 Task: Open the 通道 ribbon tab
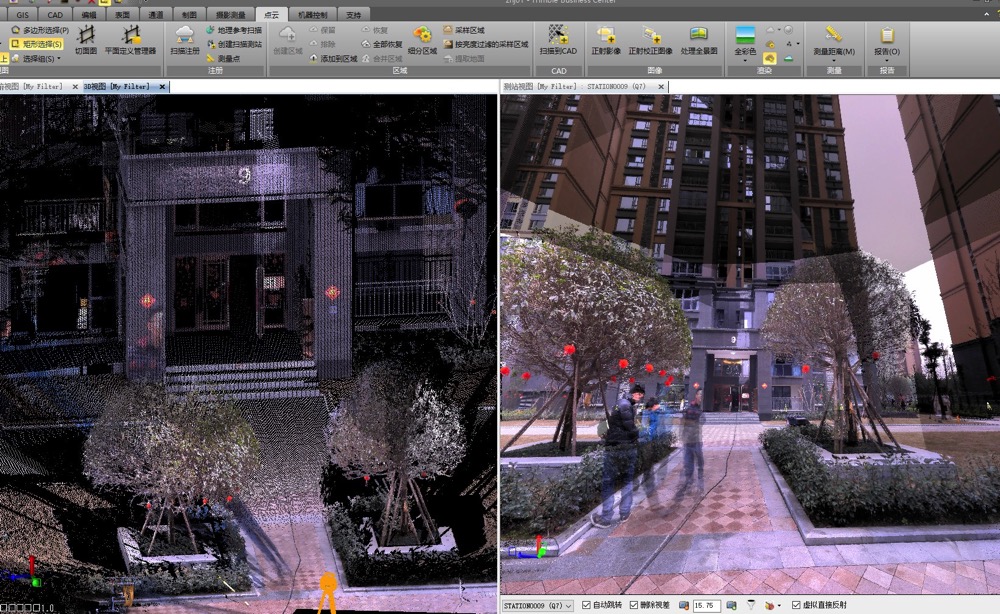point(156,15)
